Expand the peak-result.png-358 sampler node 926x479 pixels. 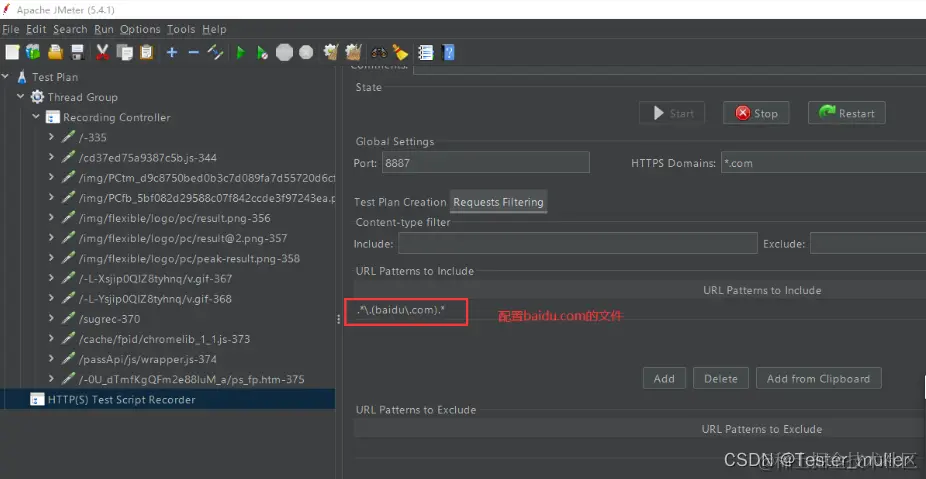[51, 259]
